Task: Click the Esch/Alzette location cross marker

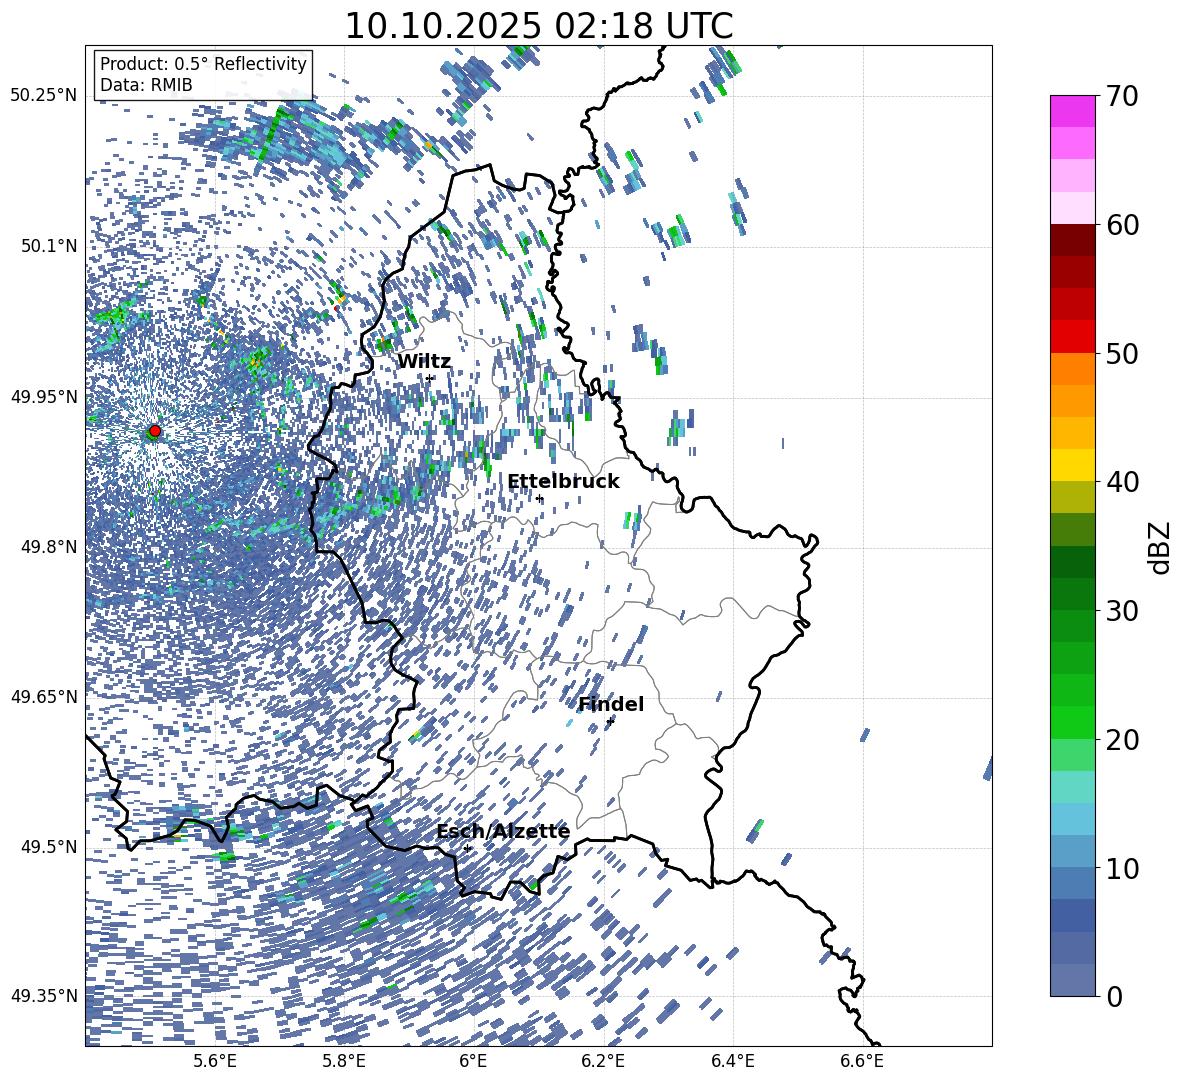Action: click(467, 848)
